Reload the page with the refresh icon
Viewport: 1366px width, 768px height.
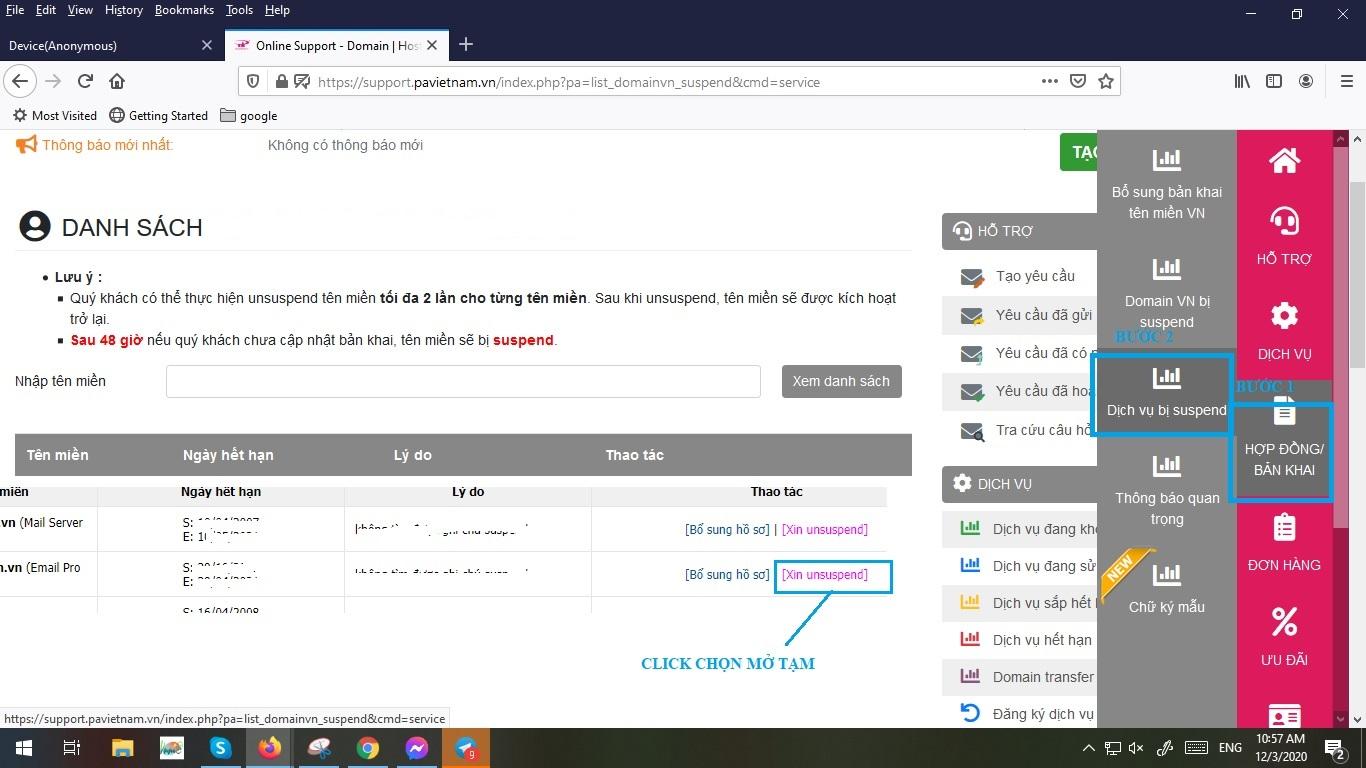[85, 81]
